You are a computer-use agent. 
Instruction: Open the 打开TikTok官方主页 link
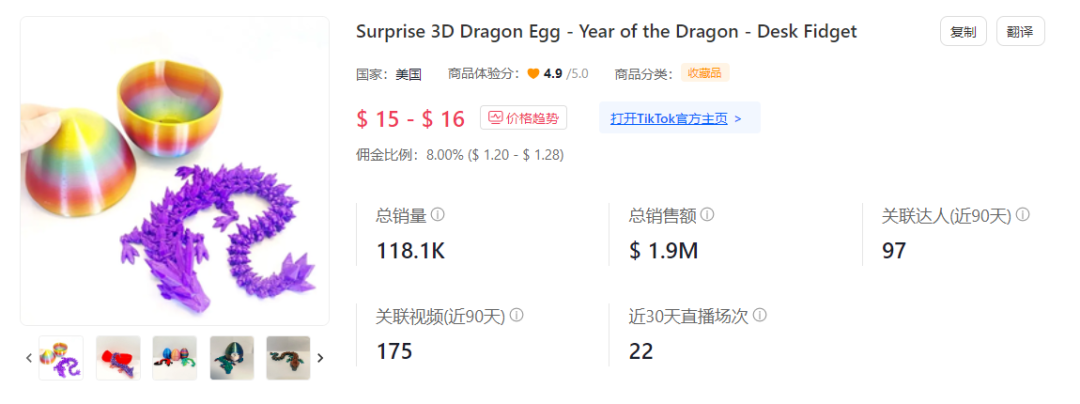coord(678,118)
